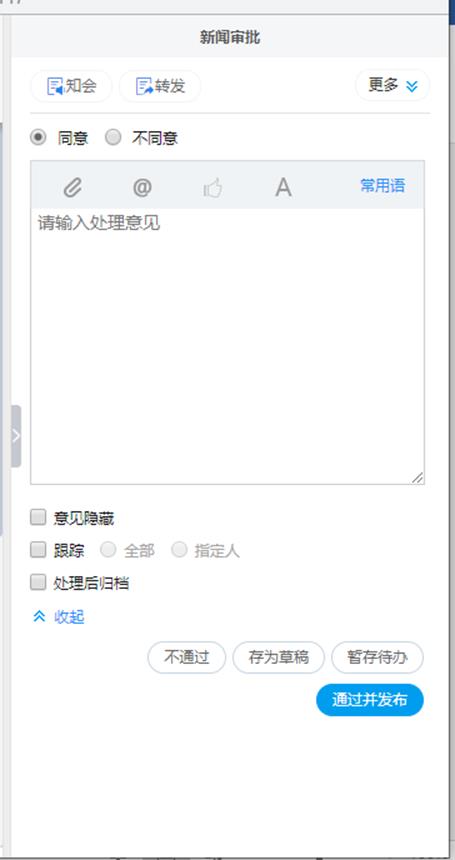Click the 通过并发布 button
Screen dimensions: 455x860
[x=370, y=700]
